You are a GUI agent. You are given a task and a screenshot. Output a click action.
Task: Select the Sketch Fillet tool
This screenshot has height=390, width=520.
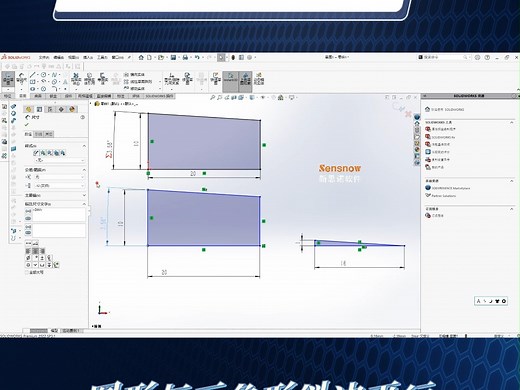pos(54,89)
